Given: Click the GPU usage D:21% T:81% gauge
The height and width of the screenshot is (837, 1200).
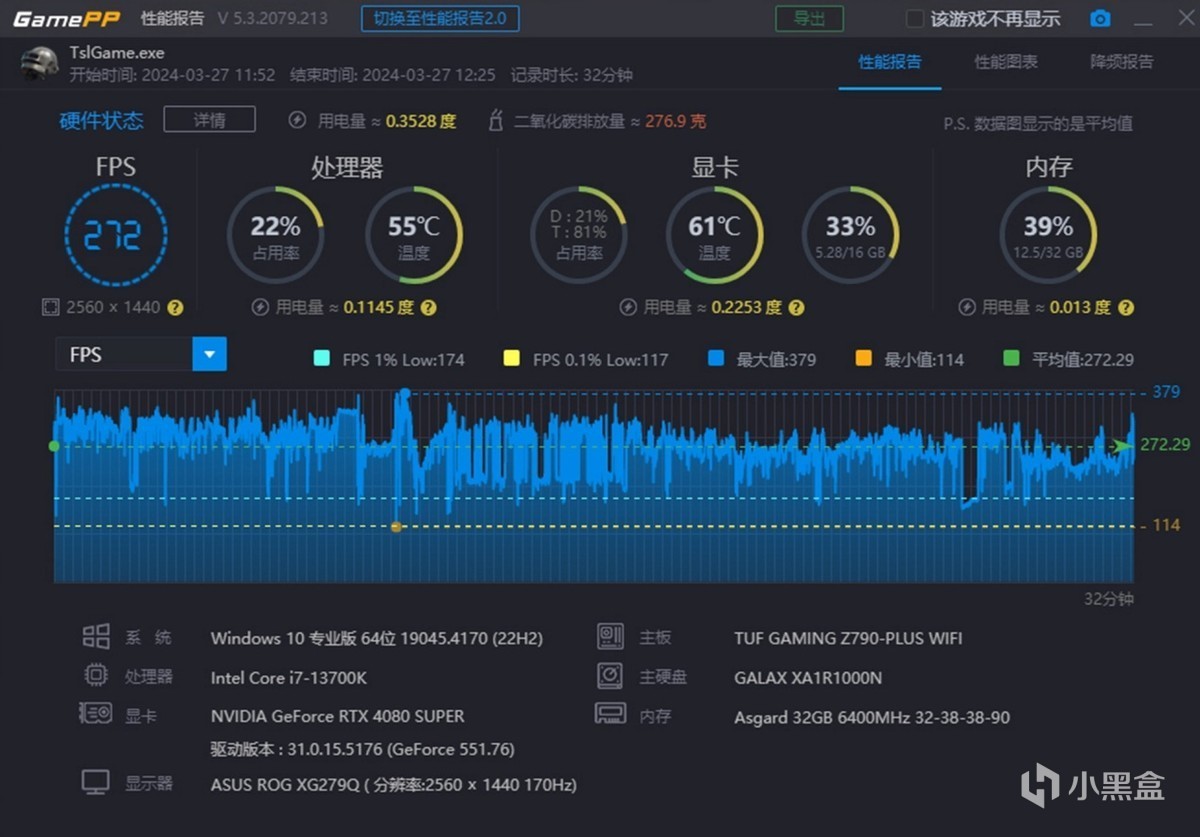Looking at the screenshot, I should (x=578, y=236).
